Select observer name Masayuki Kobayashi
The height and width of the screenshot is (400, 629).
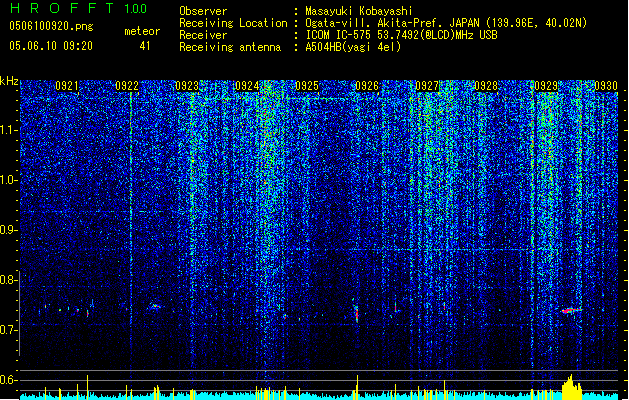[359, 11]
